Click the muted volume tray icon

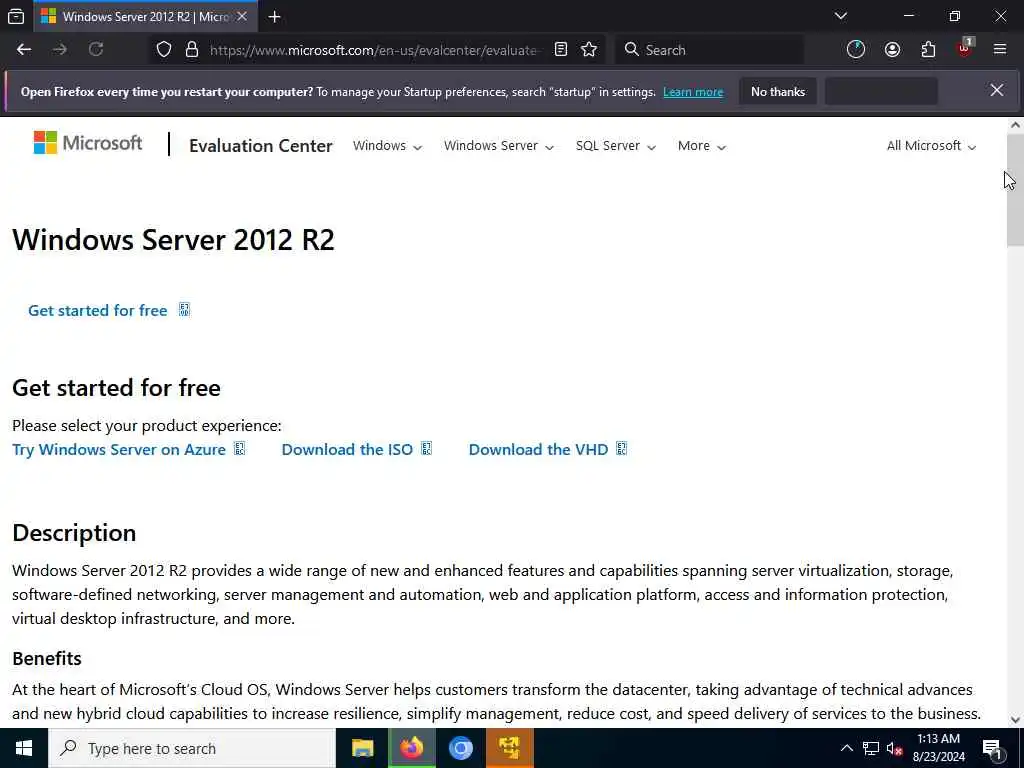click(x=894, y=748)
